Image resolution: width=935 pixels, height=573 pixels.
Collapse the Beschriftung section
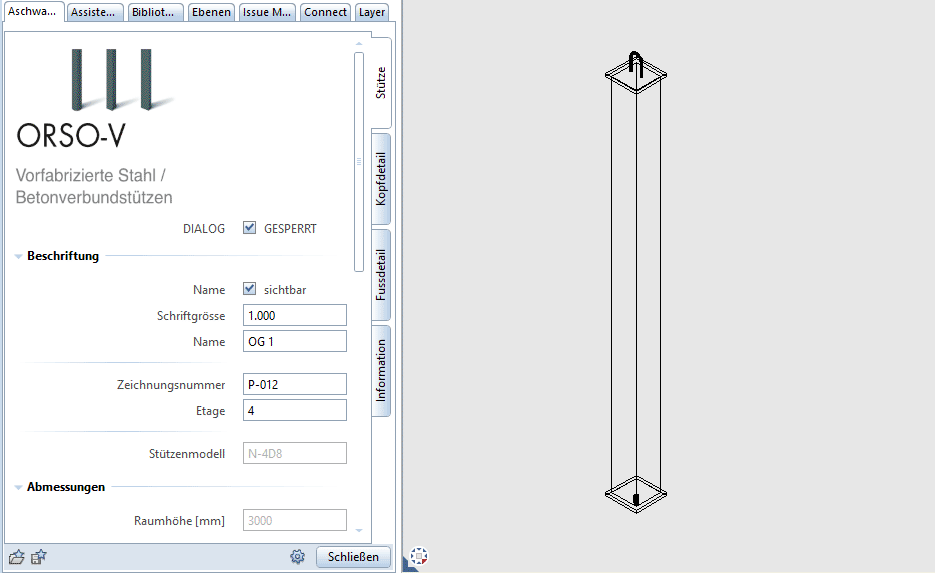click(x=18, y=256)
